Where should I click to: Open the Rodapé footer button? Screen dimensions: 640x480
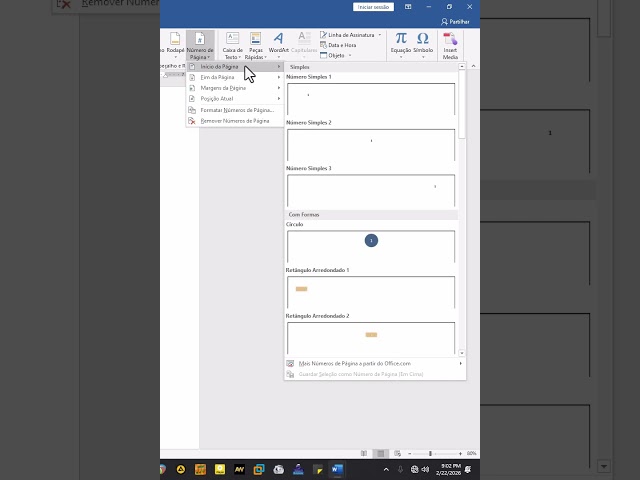[175, 45]
